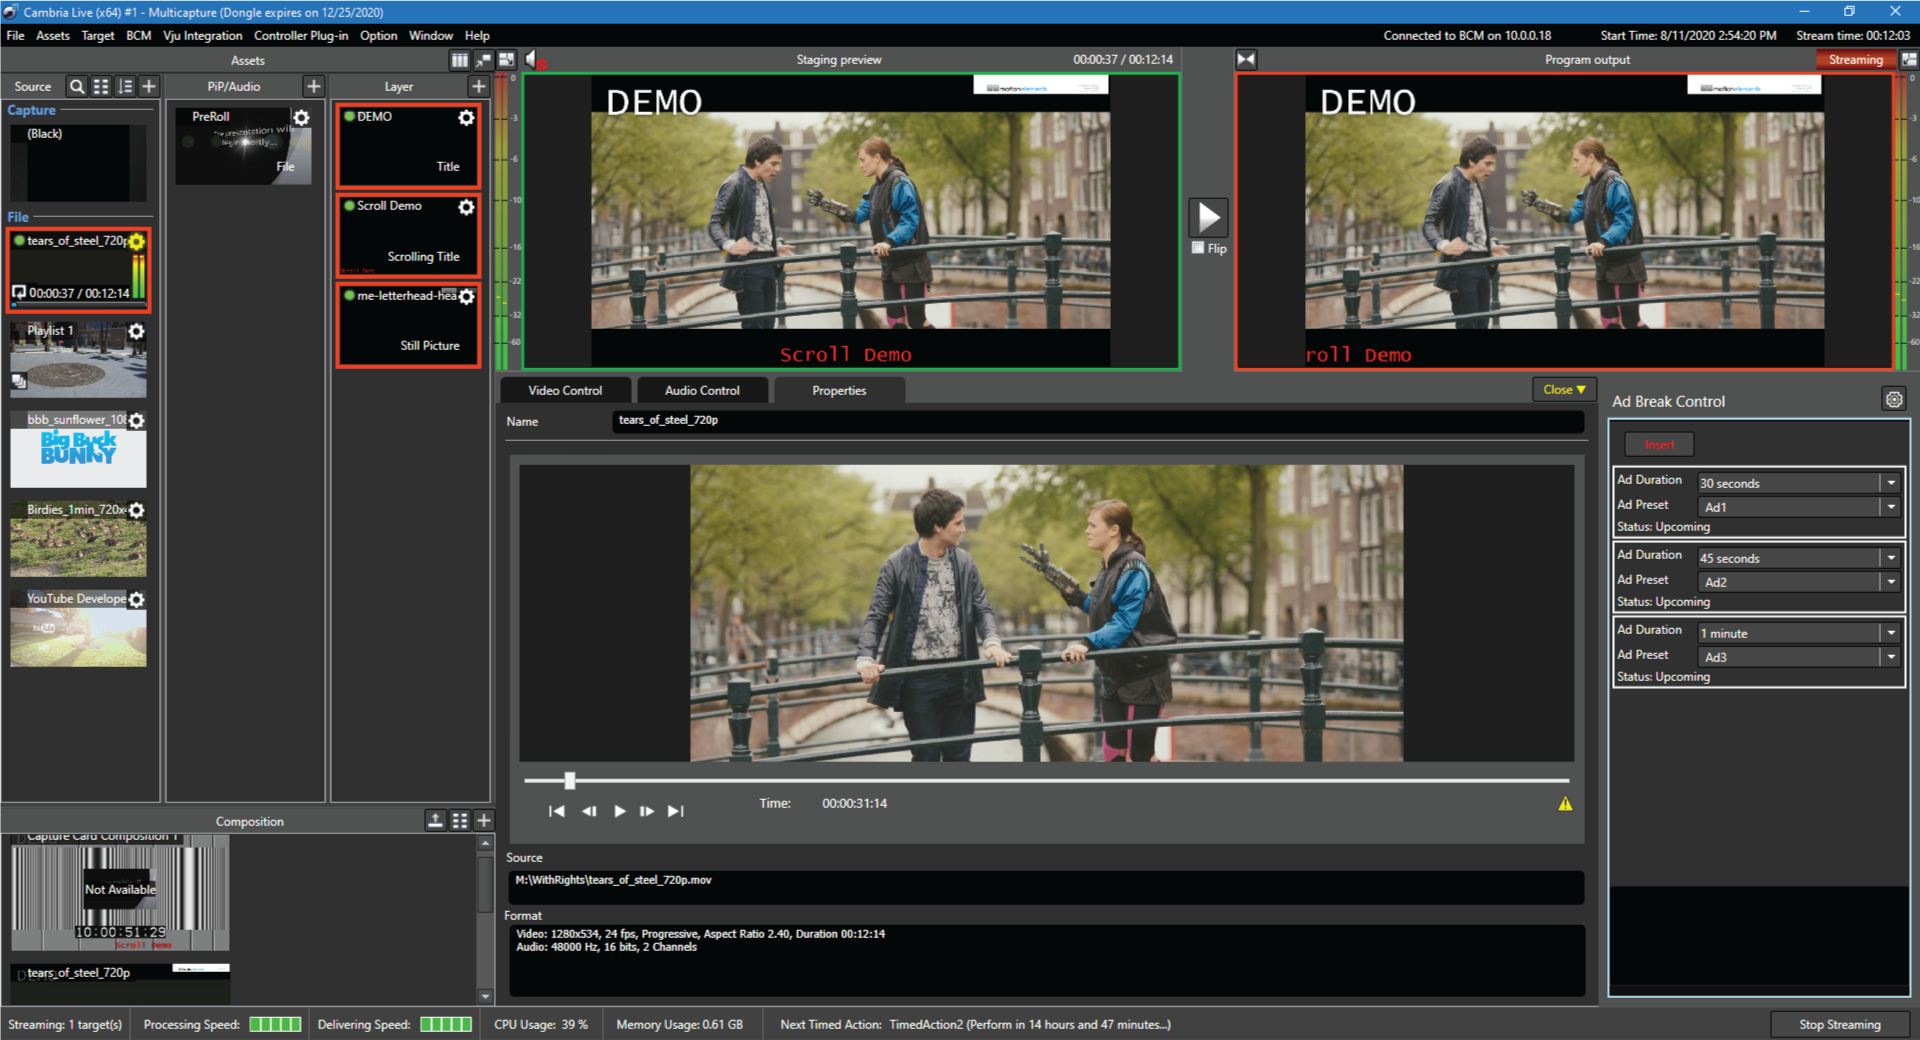The width and height of the screenshot is (1920, 1040).
Task: Open the 1 minute Ad Duration dropdown
Action: (1891, 633)
